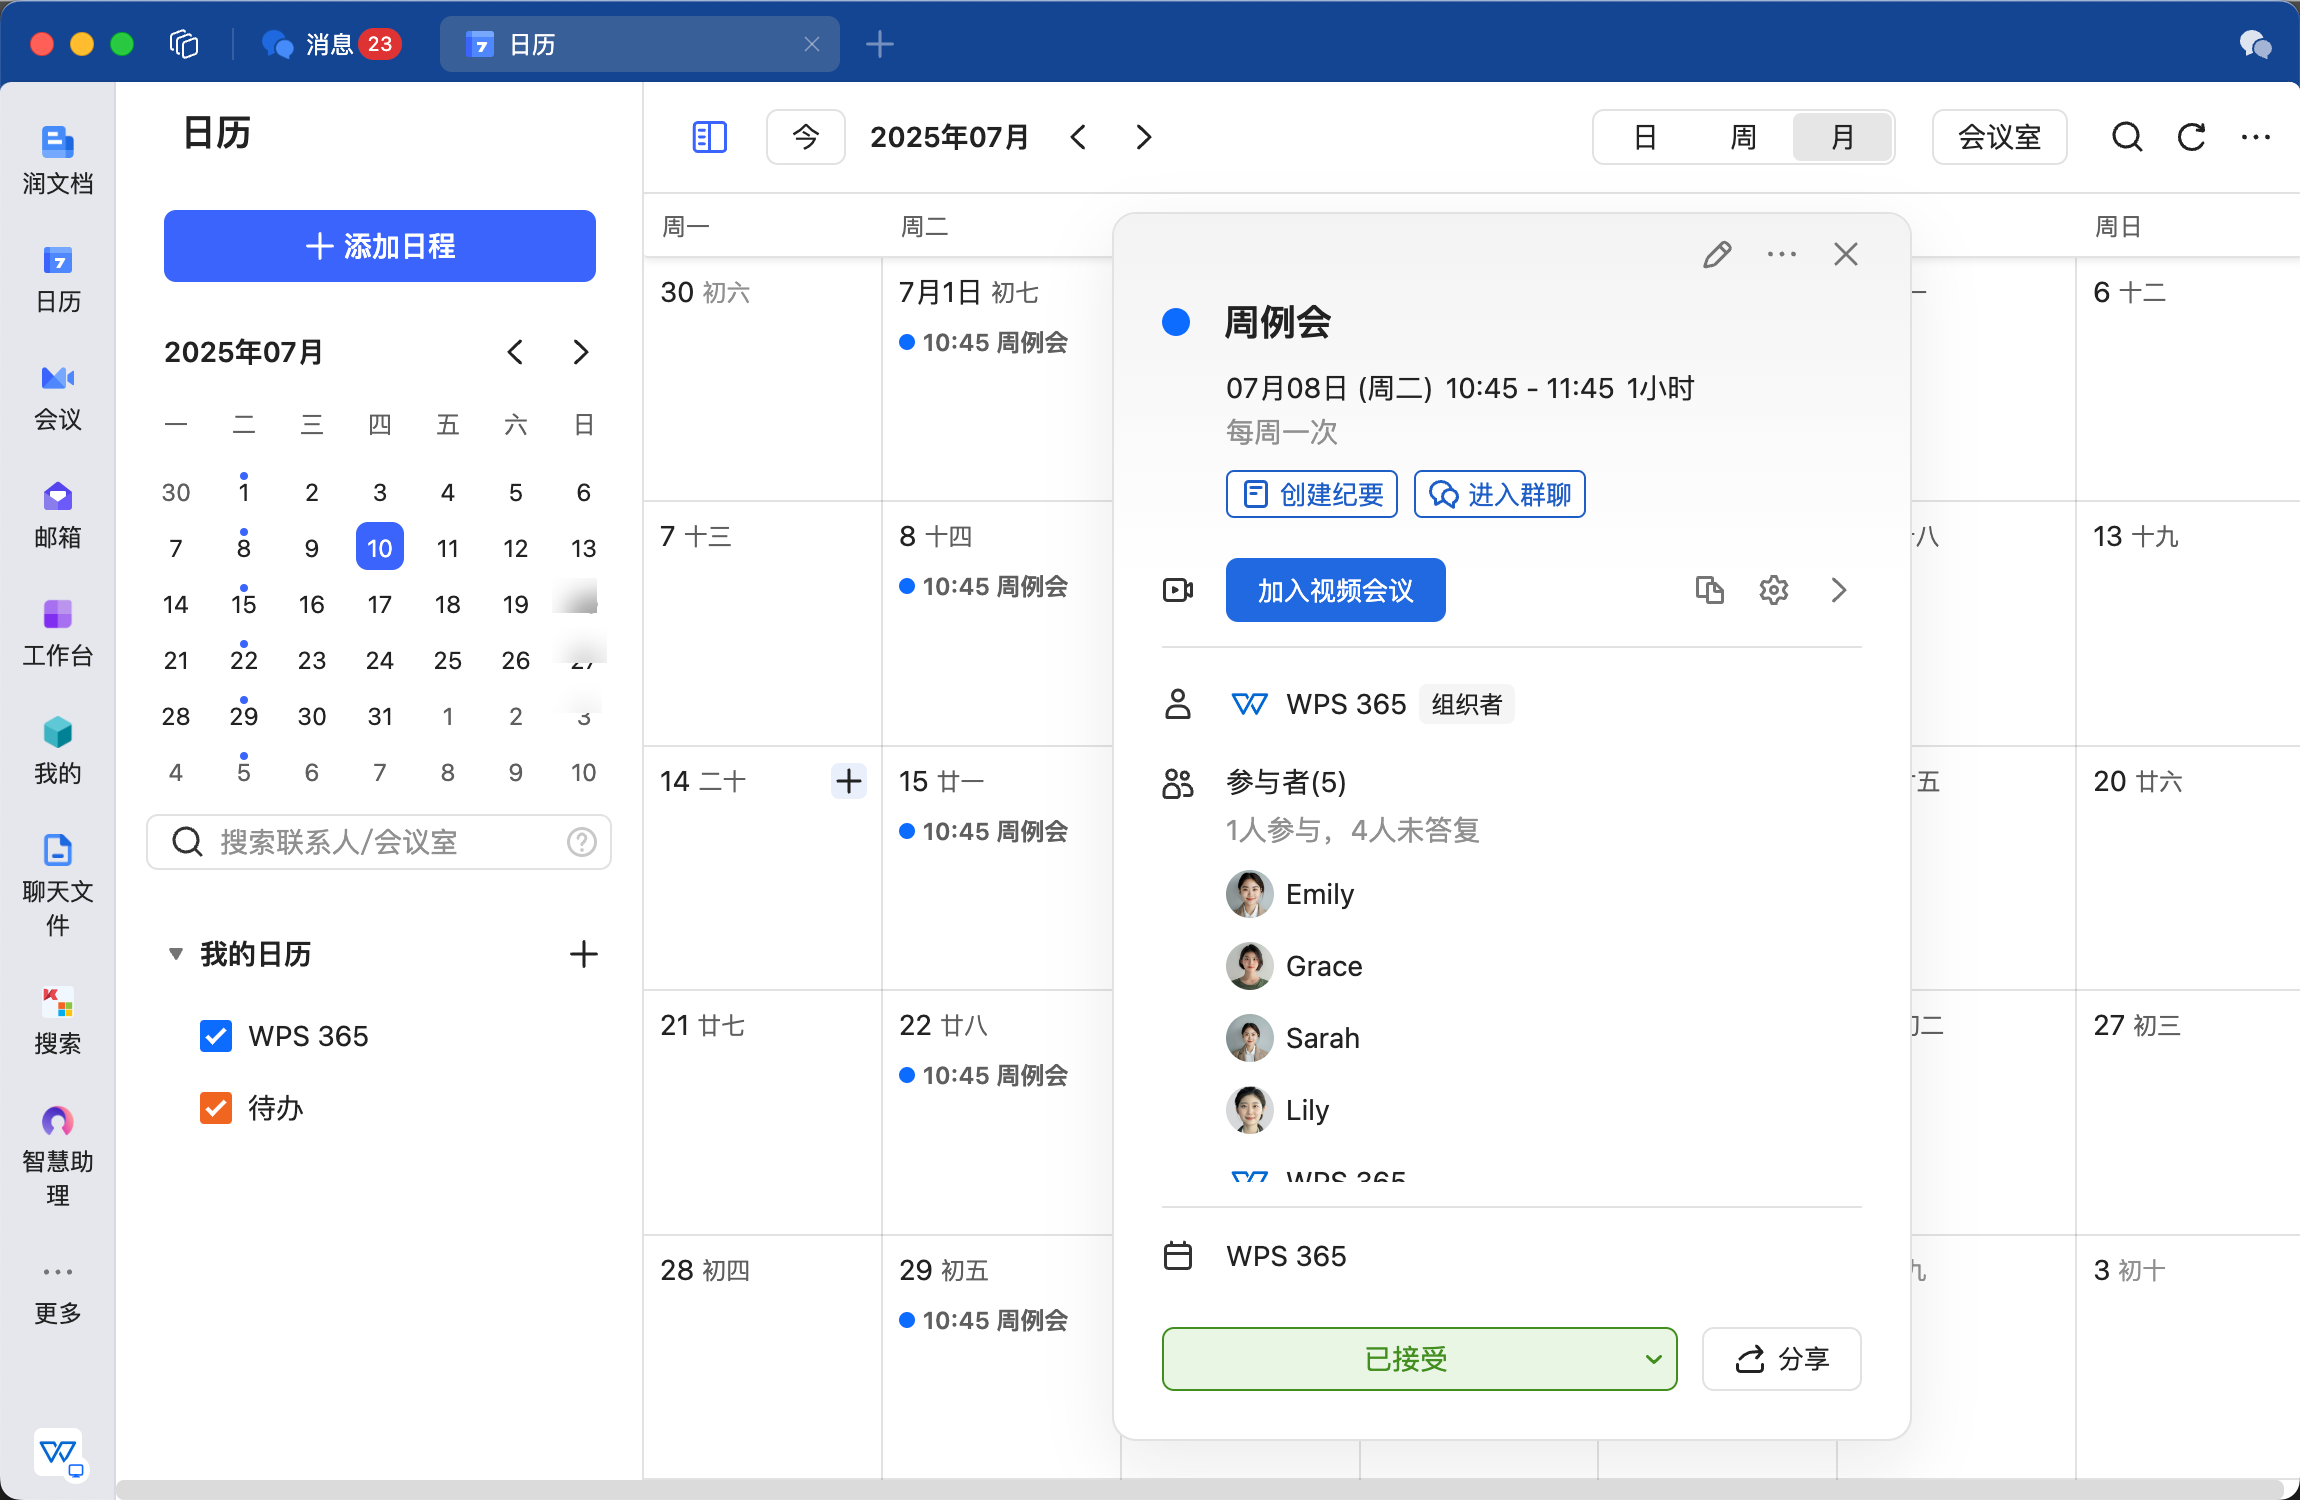Switch to 日 day view

pyautogui.click(x=1645, y=137)
